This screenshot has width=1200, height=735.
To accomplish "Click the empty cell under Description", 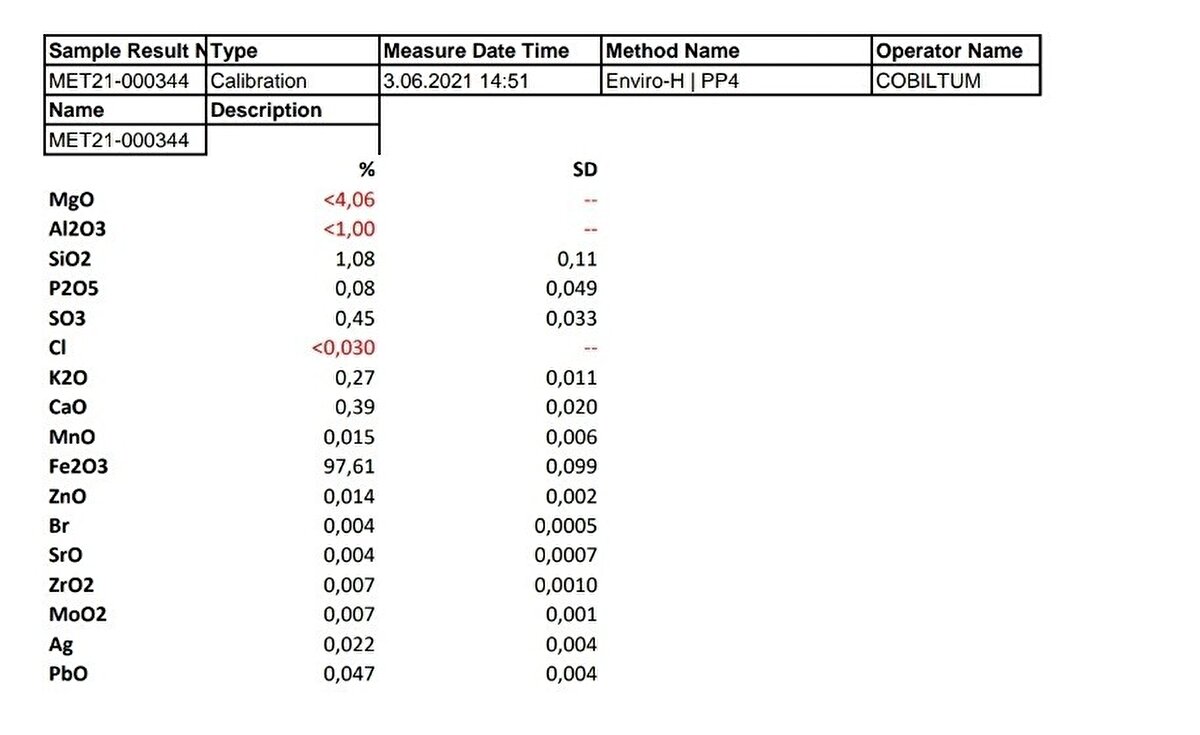I will pos(293,140).
